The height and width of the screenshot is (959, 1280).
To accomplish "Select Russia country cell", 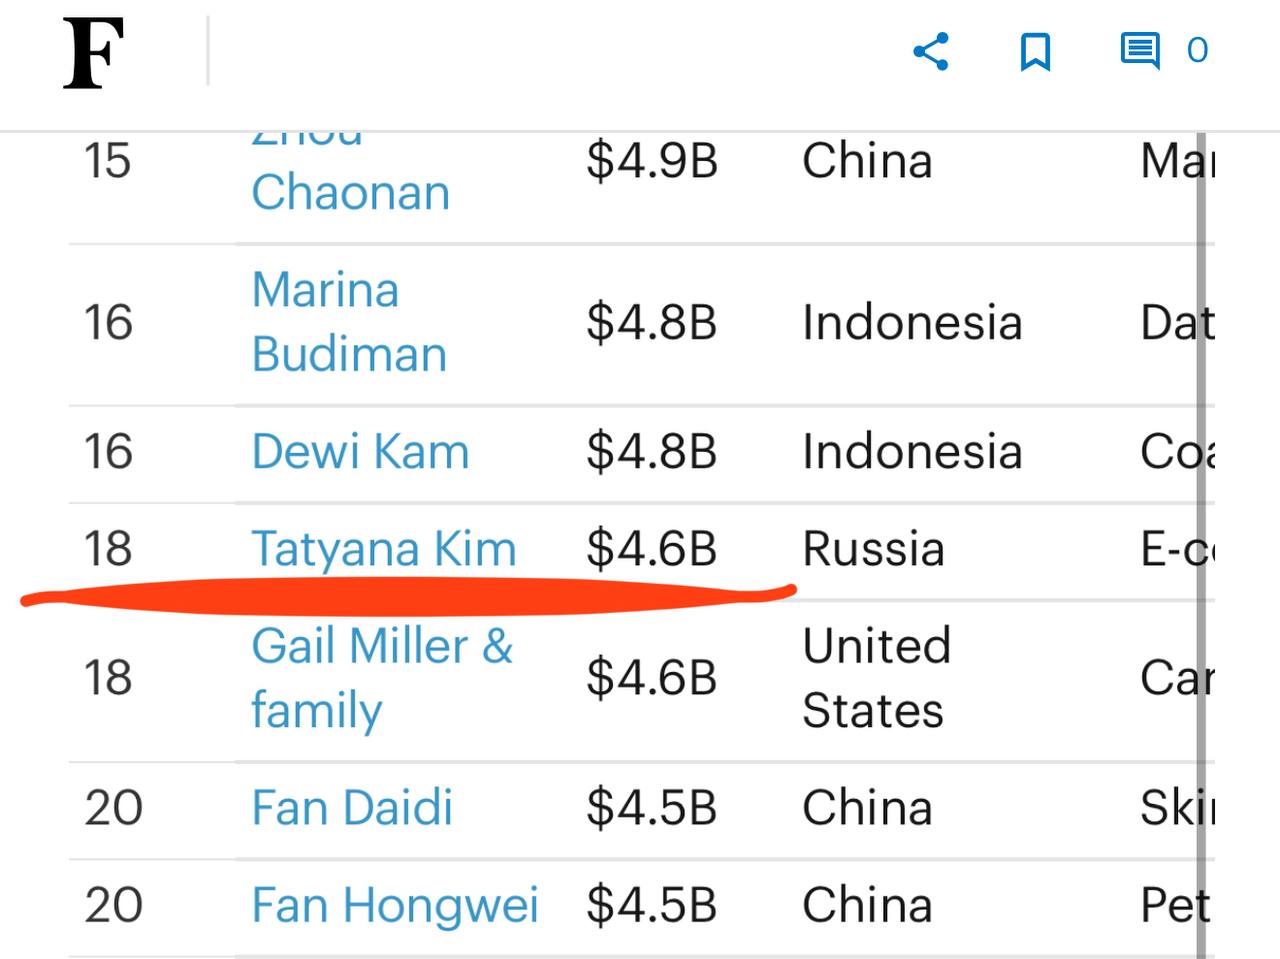I will pos(873,549).
